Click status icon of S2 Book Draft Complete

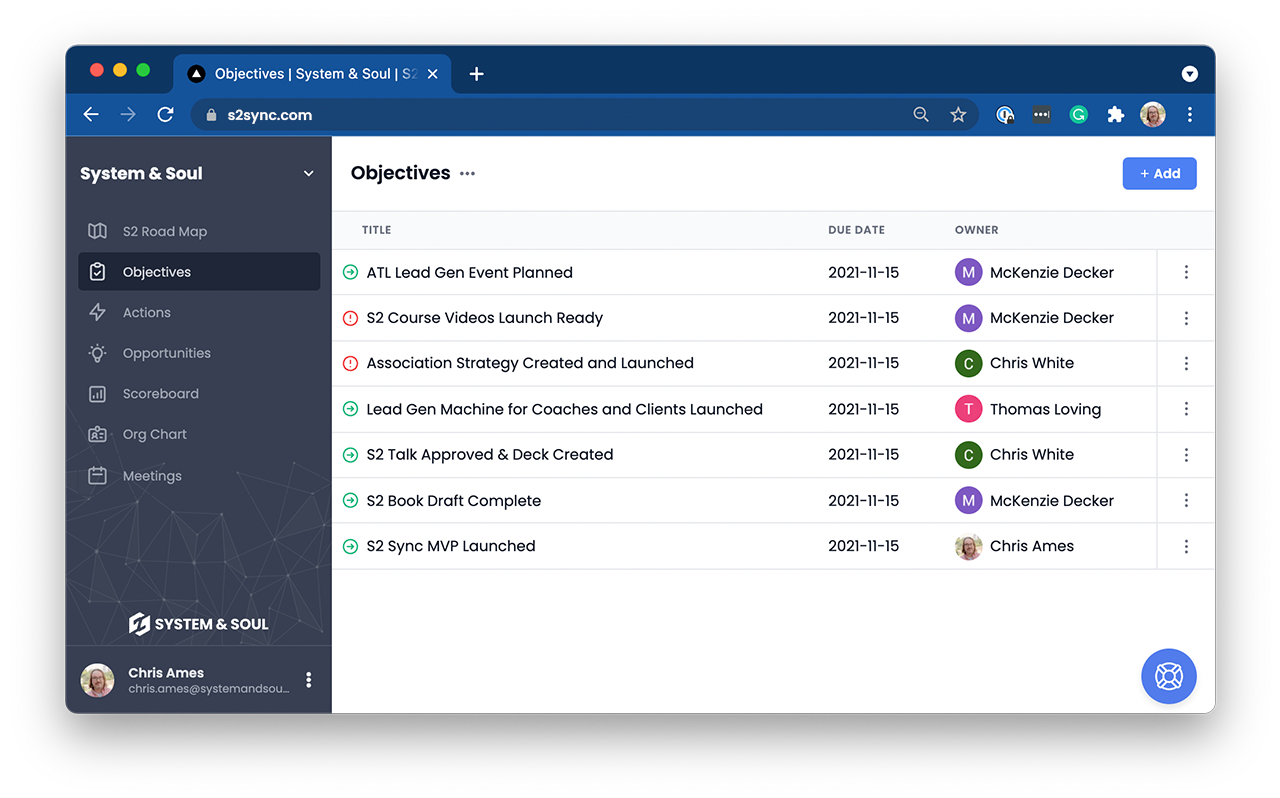point(350,500)
